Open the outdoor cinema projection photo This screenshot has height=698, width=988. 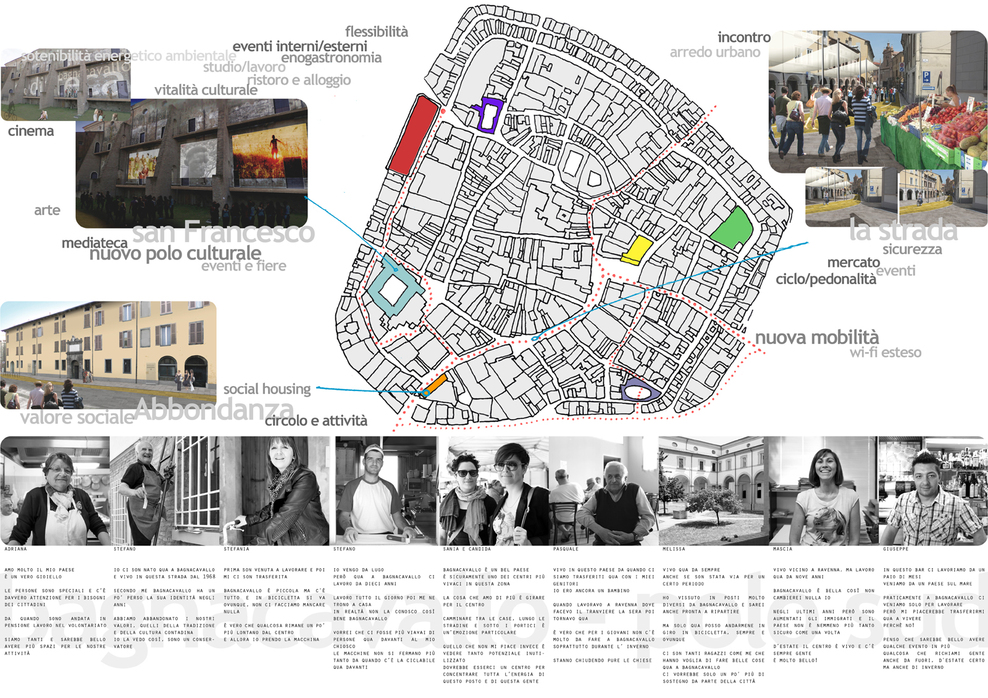(x=192, y=163)
